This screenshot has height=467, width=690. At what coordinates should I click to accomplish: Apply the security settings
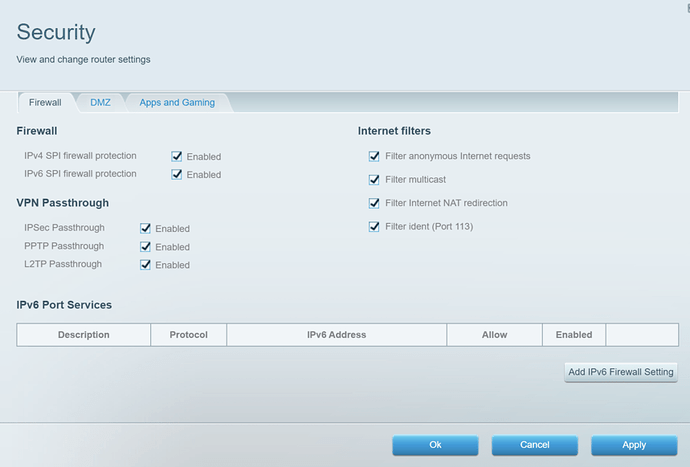point(634,445)
